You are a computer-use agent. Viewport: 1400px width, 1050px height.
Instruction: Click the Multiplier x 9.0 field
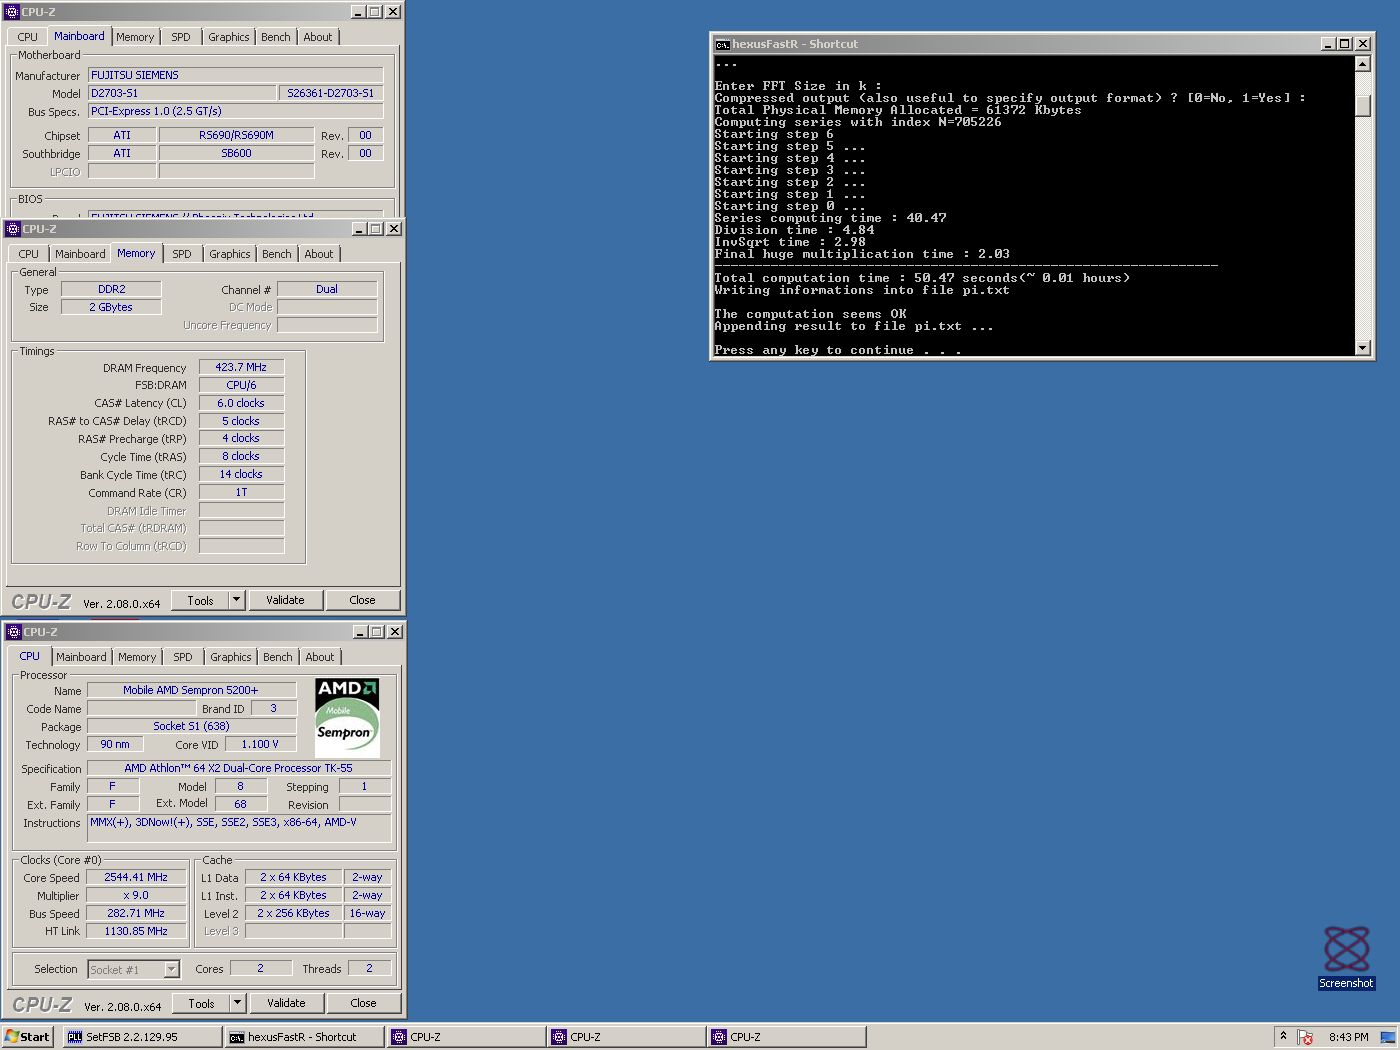136,895
